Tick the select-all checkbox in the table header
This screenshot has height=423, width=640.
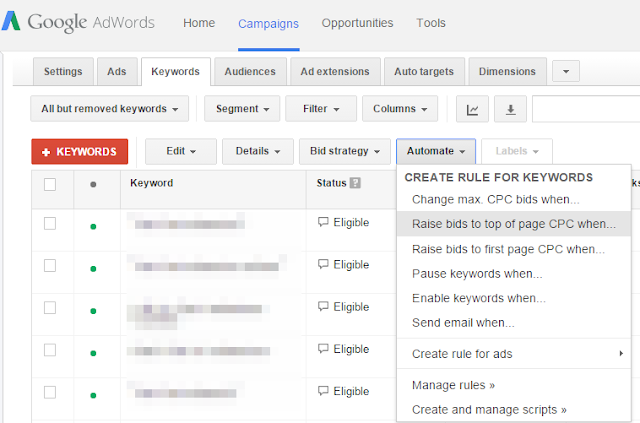tap(50, 185)
